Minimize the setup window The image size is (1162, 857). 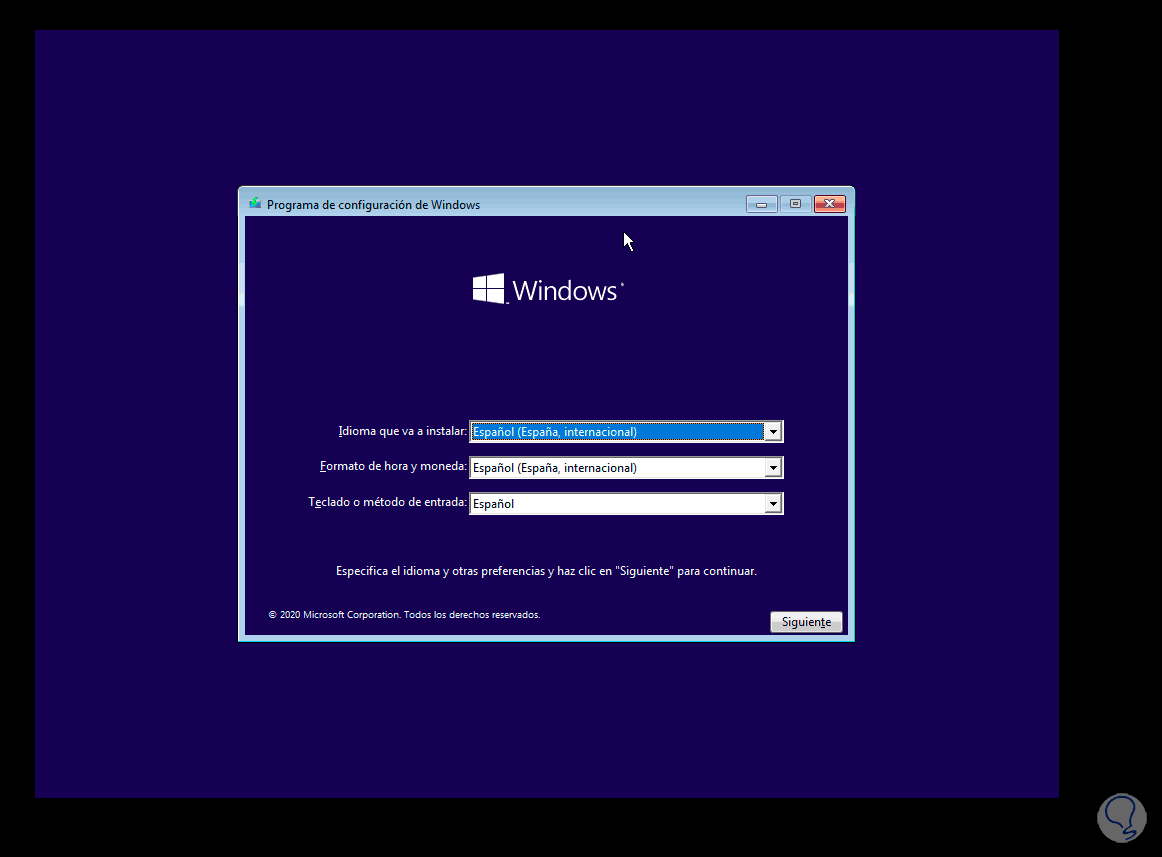pos(761,203)
